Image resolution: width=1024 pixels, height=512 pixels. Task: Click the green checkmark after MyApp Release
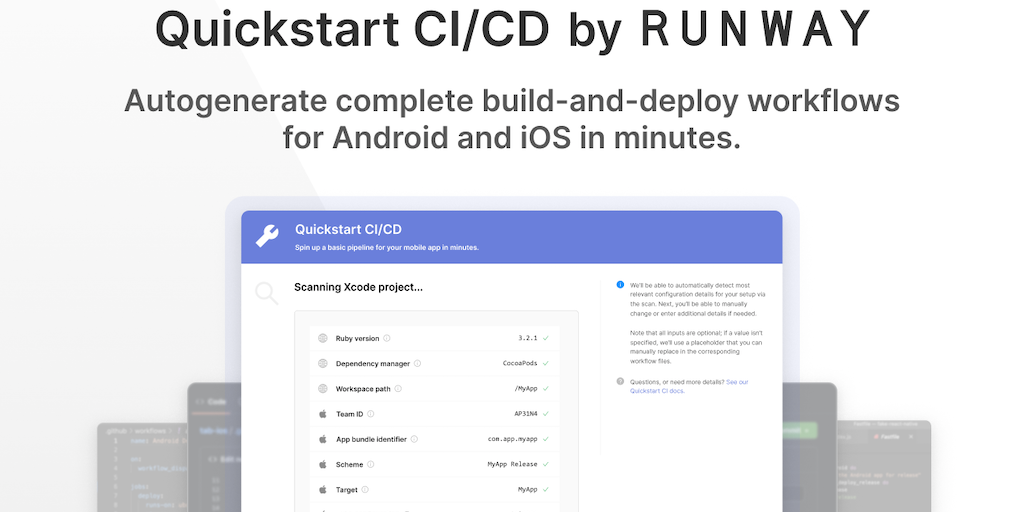[546, 464]
